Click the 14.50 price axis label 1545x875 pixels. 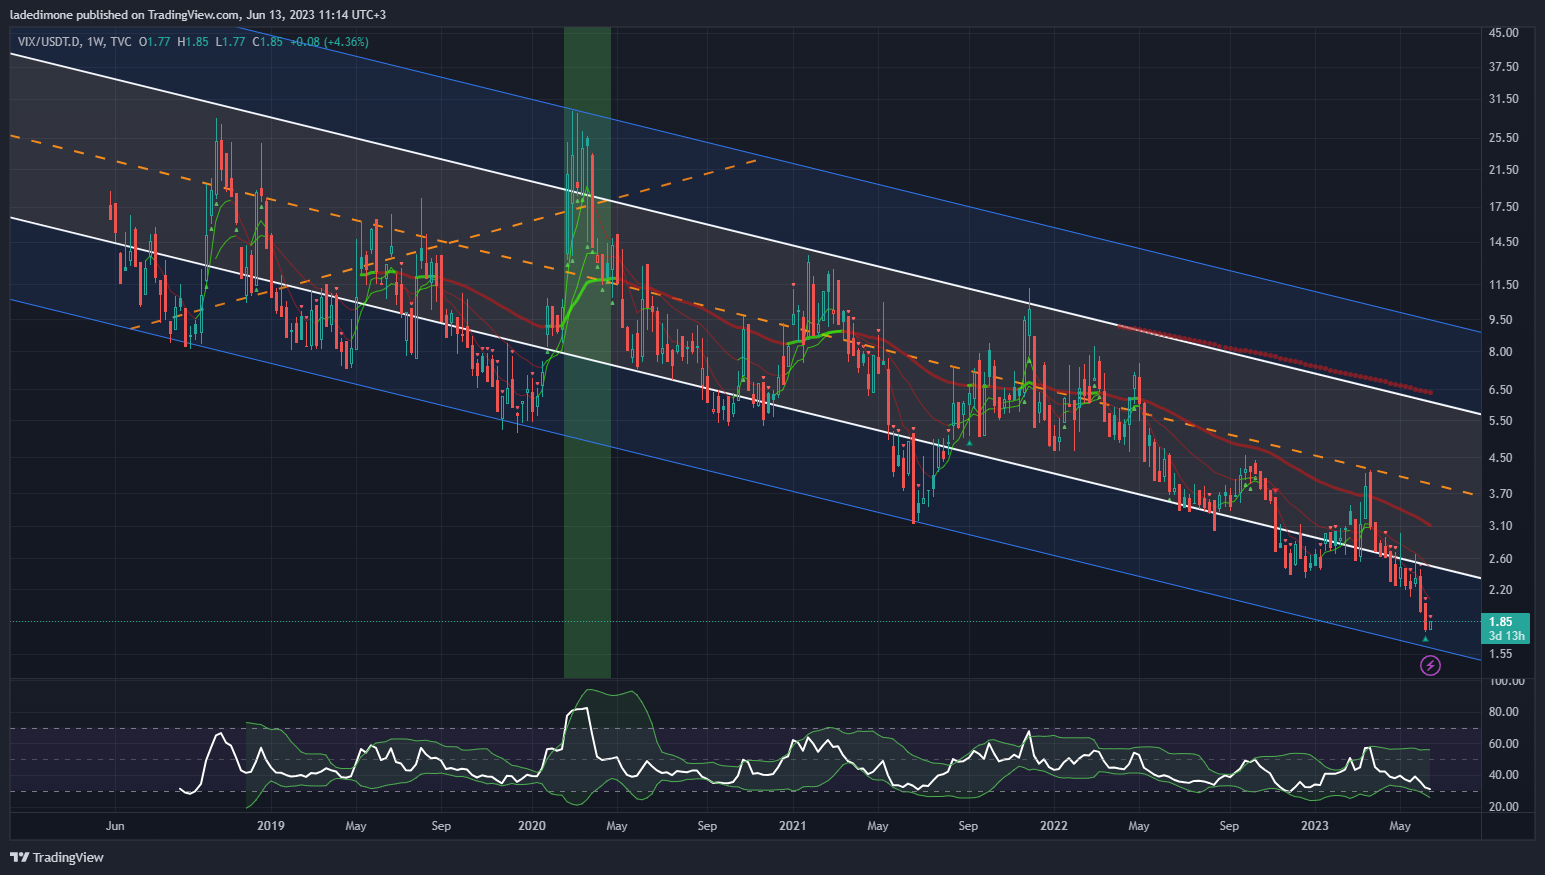(x=1504, y=242)
